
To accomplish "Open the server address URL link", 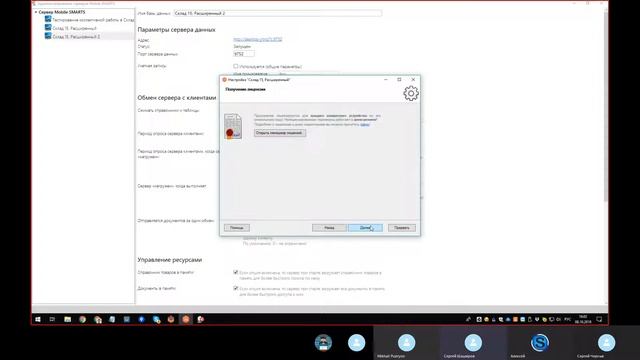I will 258,40.
